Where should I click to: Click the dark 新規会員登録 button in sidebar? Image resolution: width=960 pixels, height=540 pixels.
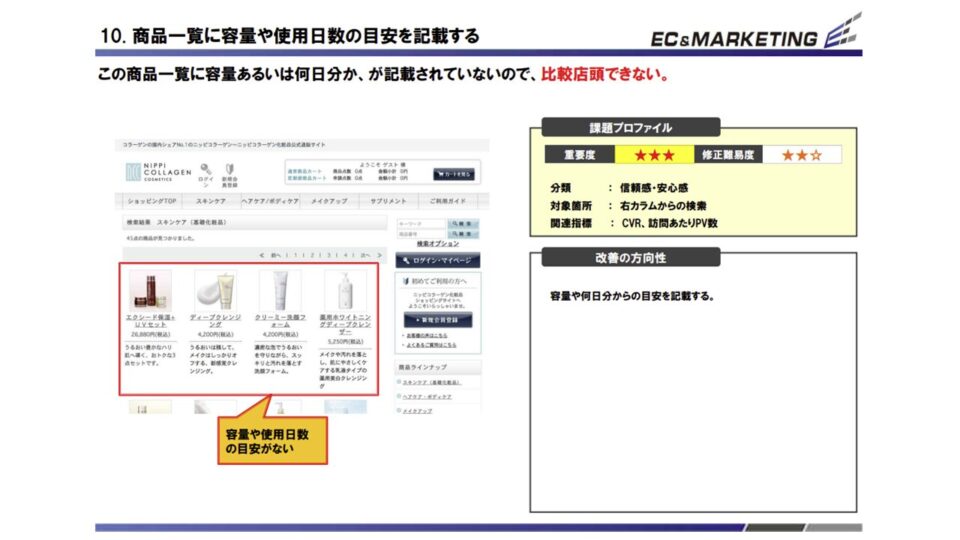click(x=438, y=320)
